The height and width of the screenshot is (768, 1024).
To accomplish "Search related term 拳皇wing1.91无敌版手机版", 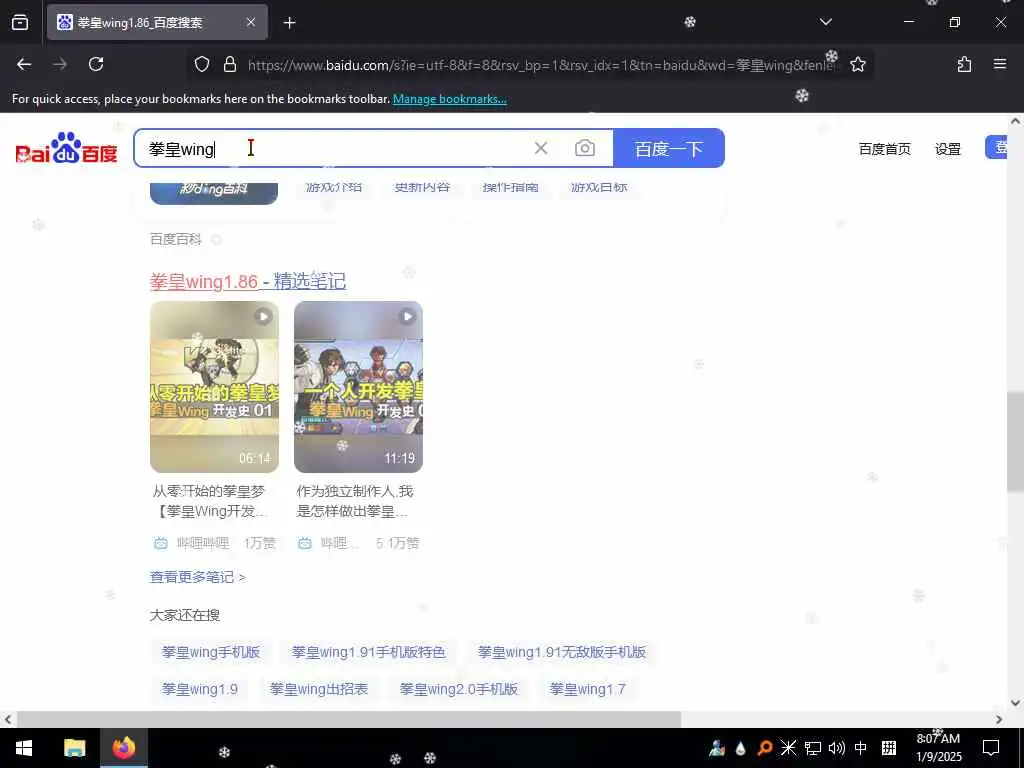I will pos(562,652).
